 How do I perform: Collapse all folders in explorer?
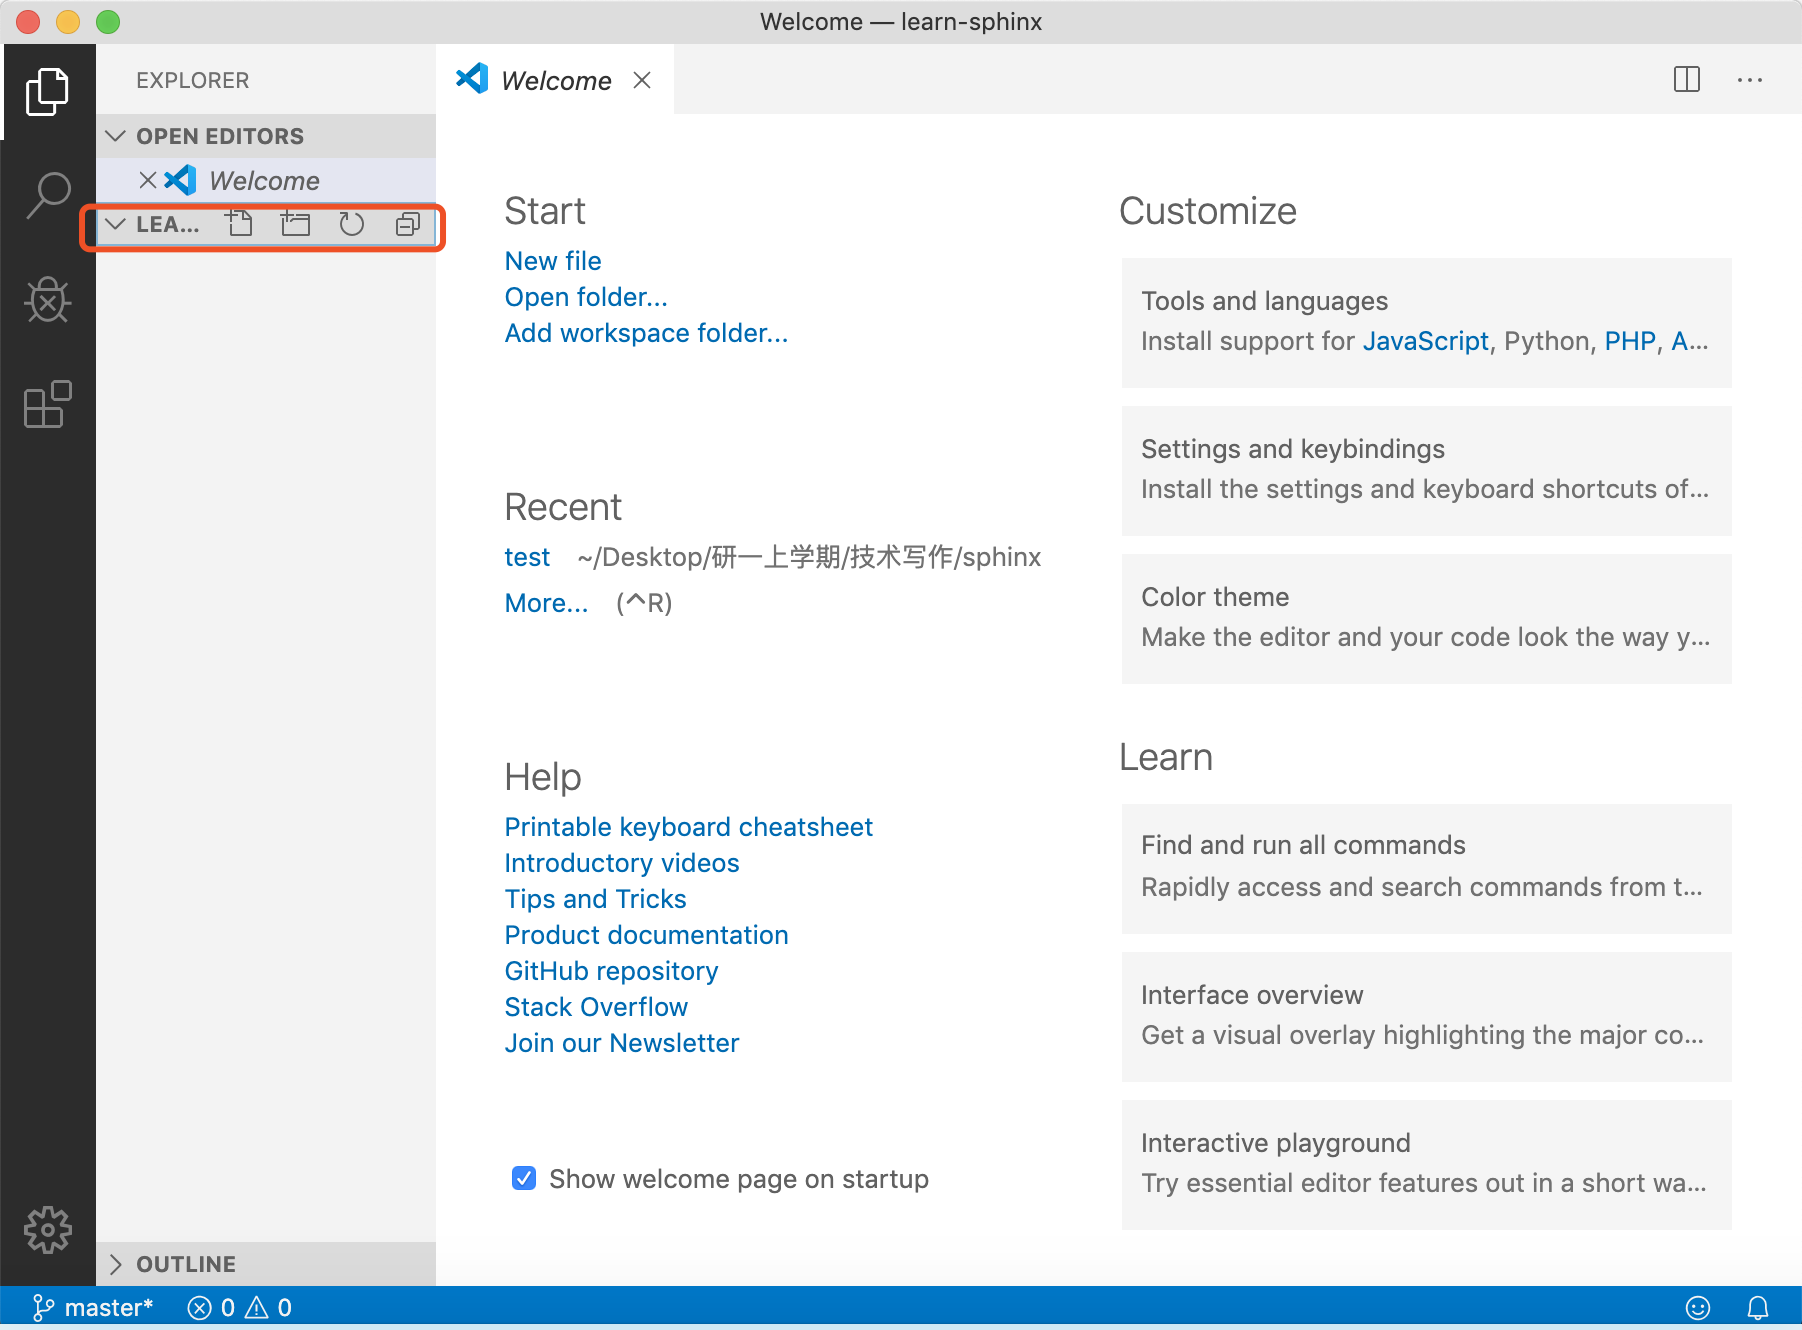pyautogui.click(x=407, y=224)
